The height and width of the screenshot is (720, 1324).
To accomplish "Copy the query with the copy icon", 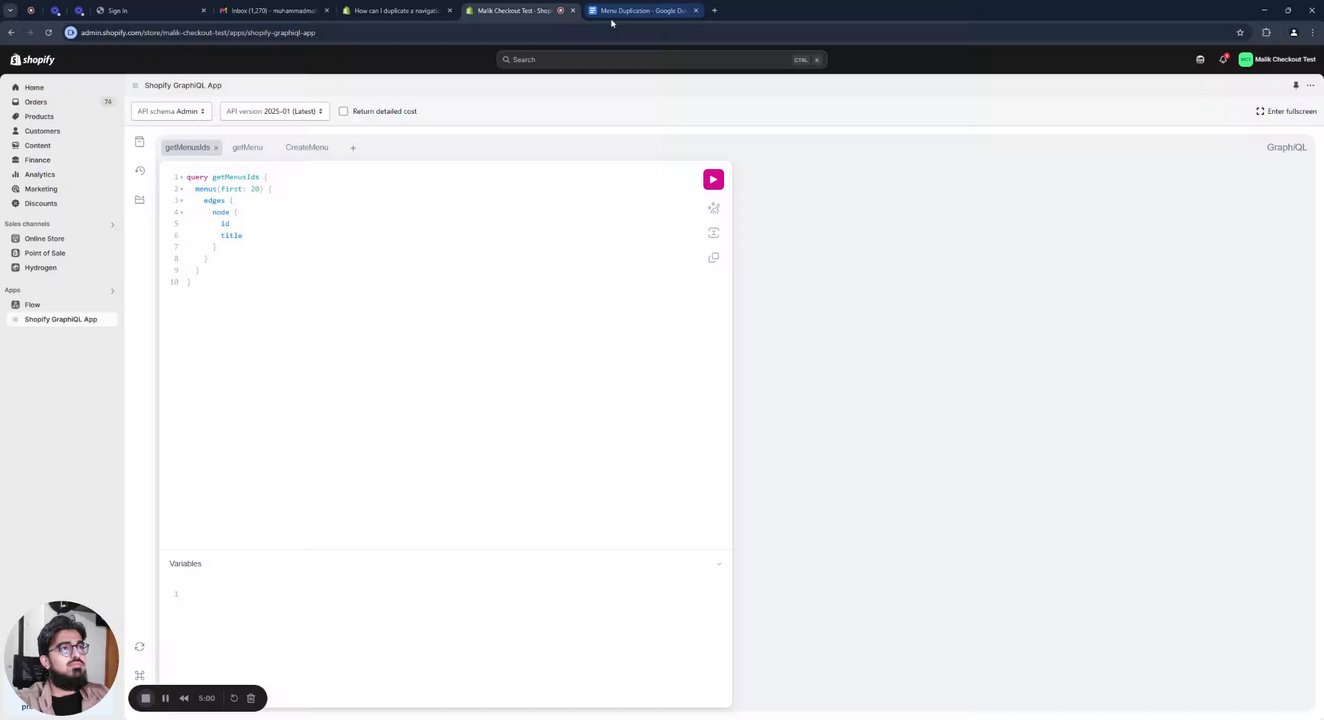I will pyautogui.click(x=713, y=257).
